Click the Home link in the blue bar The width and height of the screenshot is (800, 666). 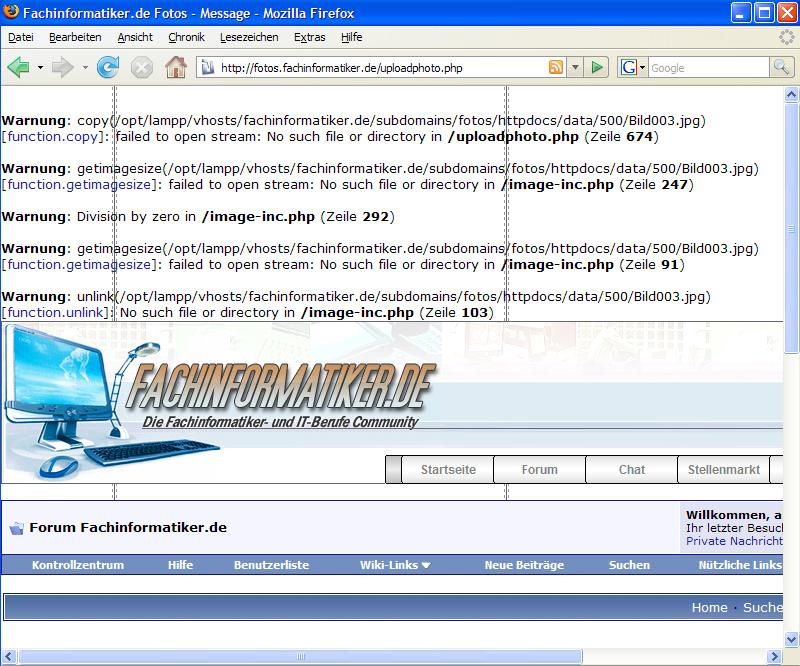pyautogui.click(x=709, y=607)
